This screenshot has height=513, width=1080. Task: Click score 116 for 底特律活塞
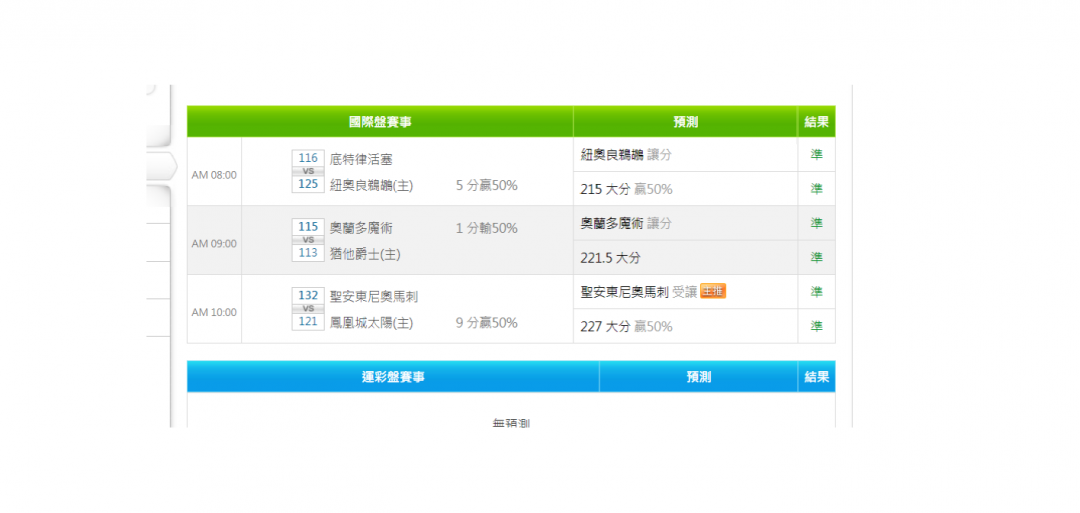click(308, 158)
